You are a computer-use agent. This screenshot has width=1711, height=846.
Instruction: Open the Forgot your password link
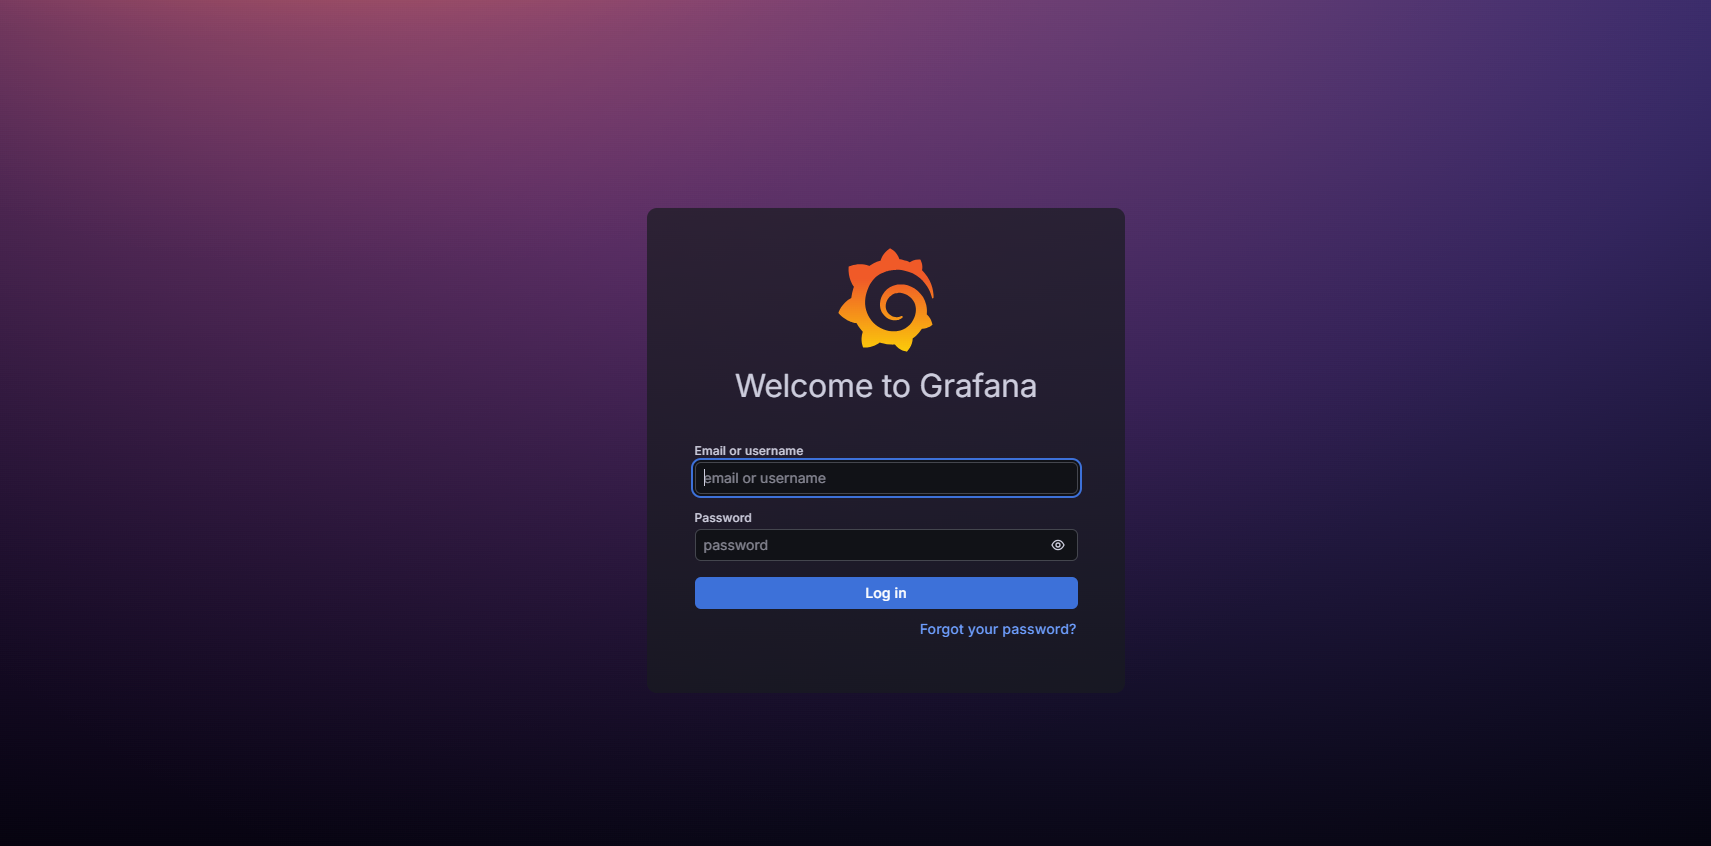coord(998,629)
